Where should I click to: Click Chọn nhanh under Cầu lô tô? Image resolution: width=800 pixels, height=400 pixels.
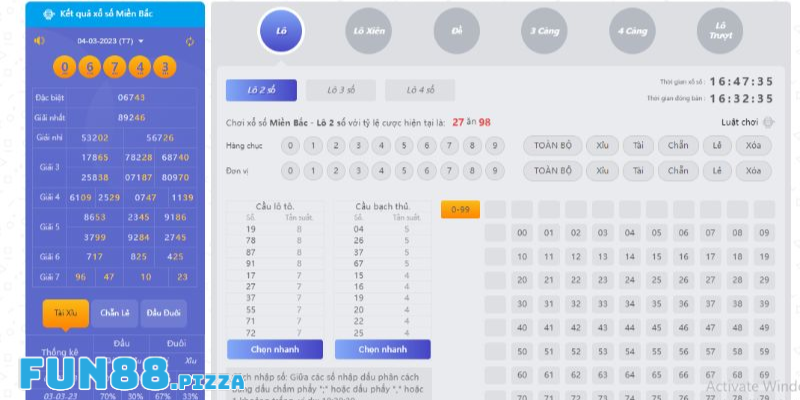[275, 349]
